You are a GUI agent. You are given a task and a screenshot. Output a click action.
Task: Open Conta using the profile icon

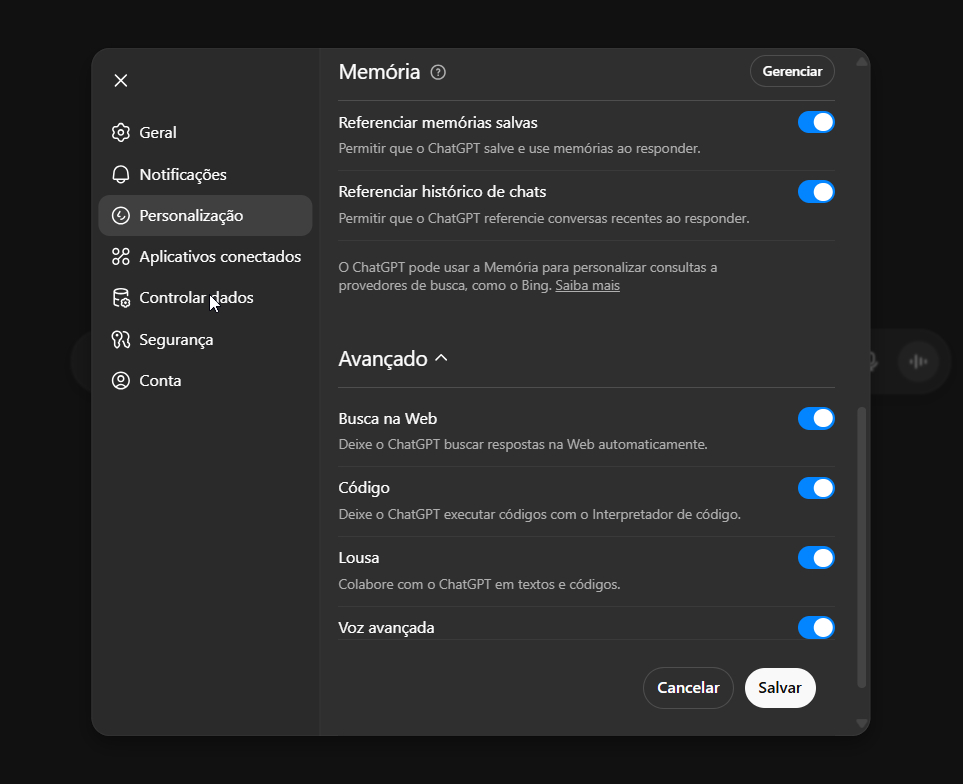pyautogui.click(x=121, y=380)
